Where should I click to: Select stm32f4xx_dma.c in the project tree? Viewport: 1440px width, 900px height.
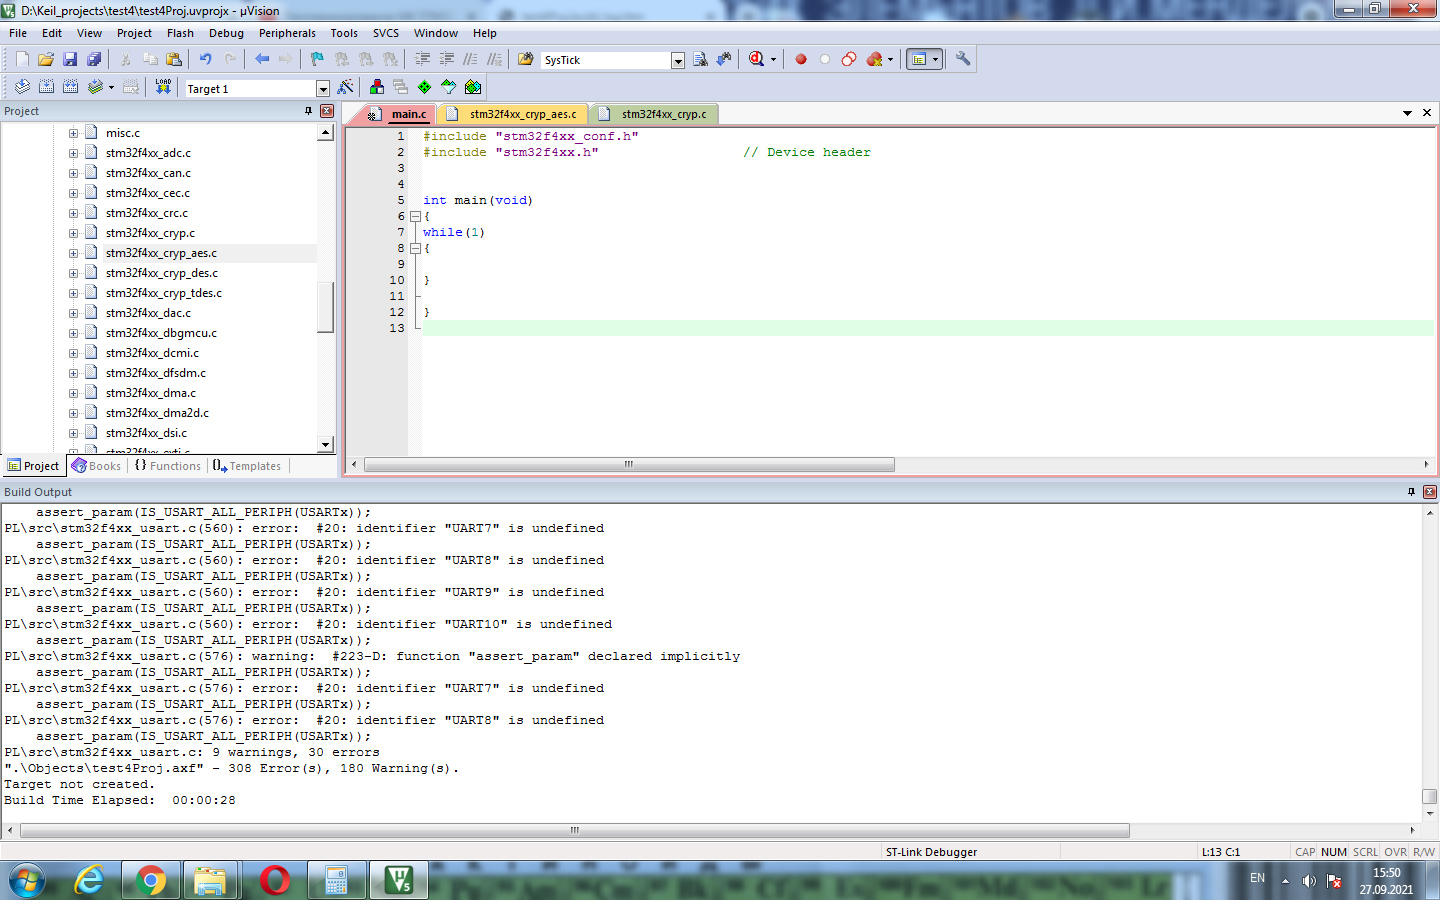(151, 393)
